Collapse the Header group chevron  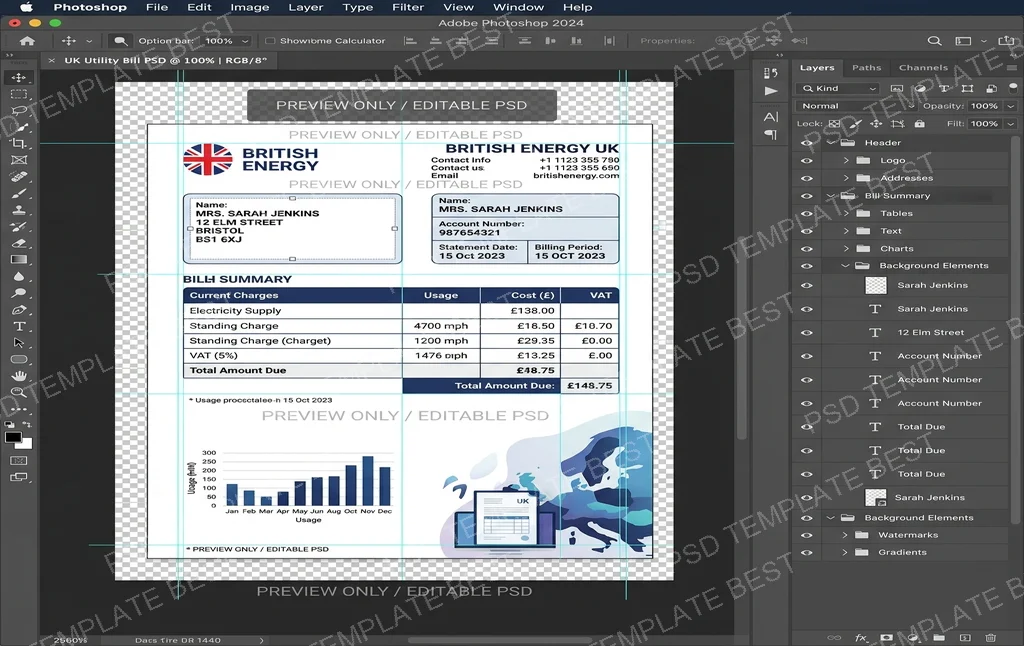point(831,142)
